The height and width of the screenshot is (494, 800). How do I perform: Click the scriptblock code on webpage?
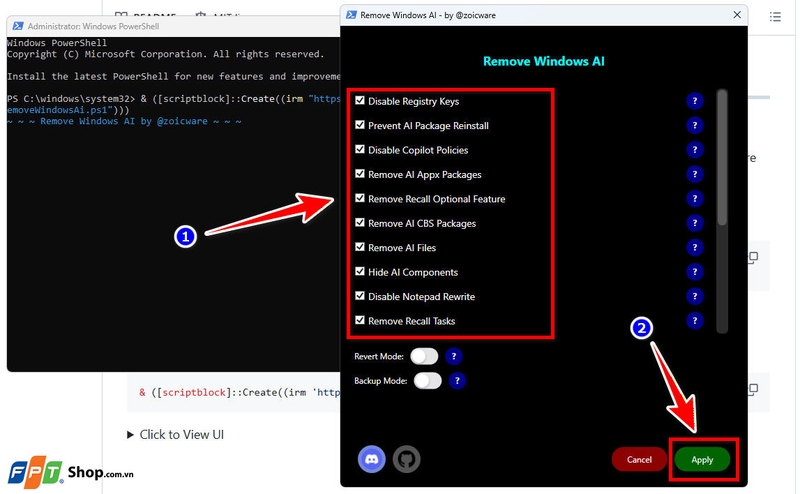(x=239, y=392)
